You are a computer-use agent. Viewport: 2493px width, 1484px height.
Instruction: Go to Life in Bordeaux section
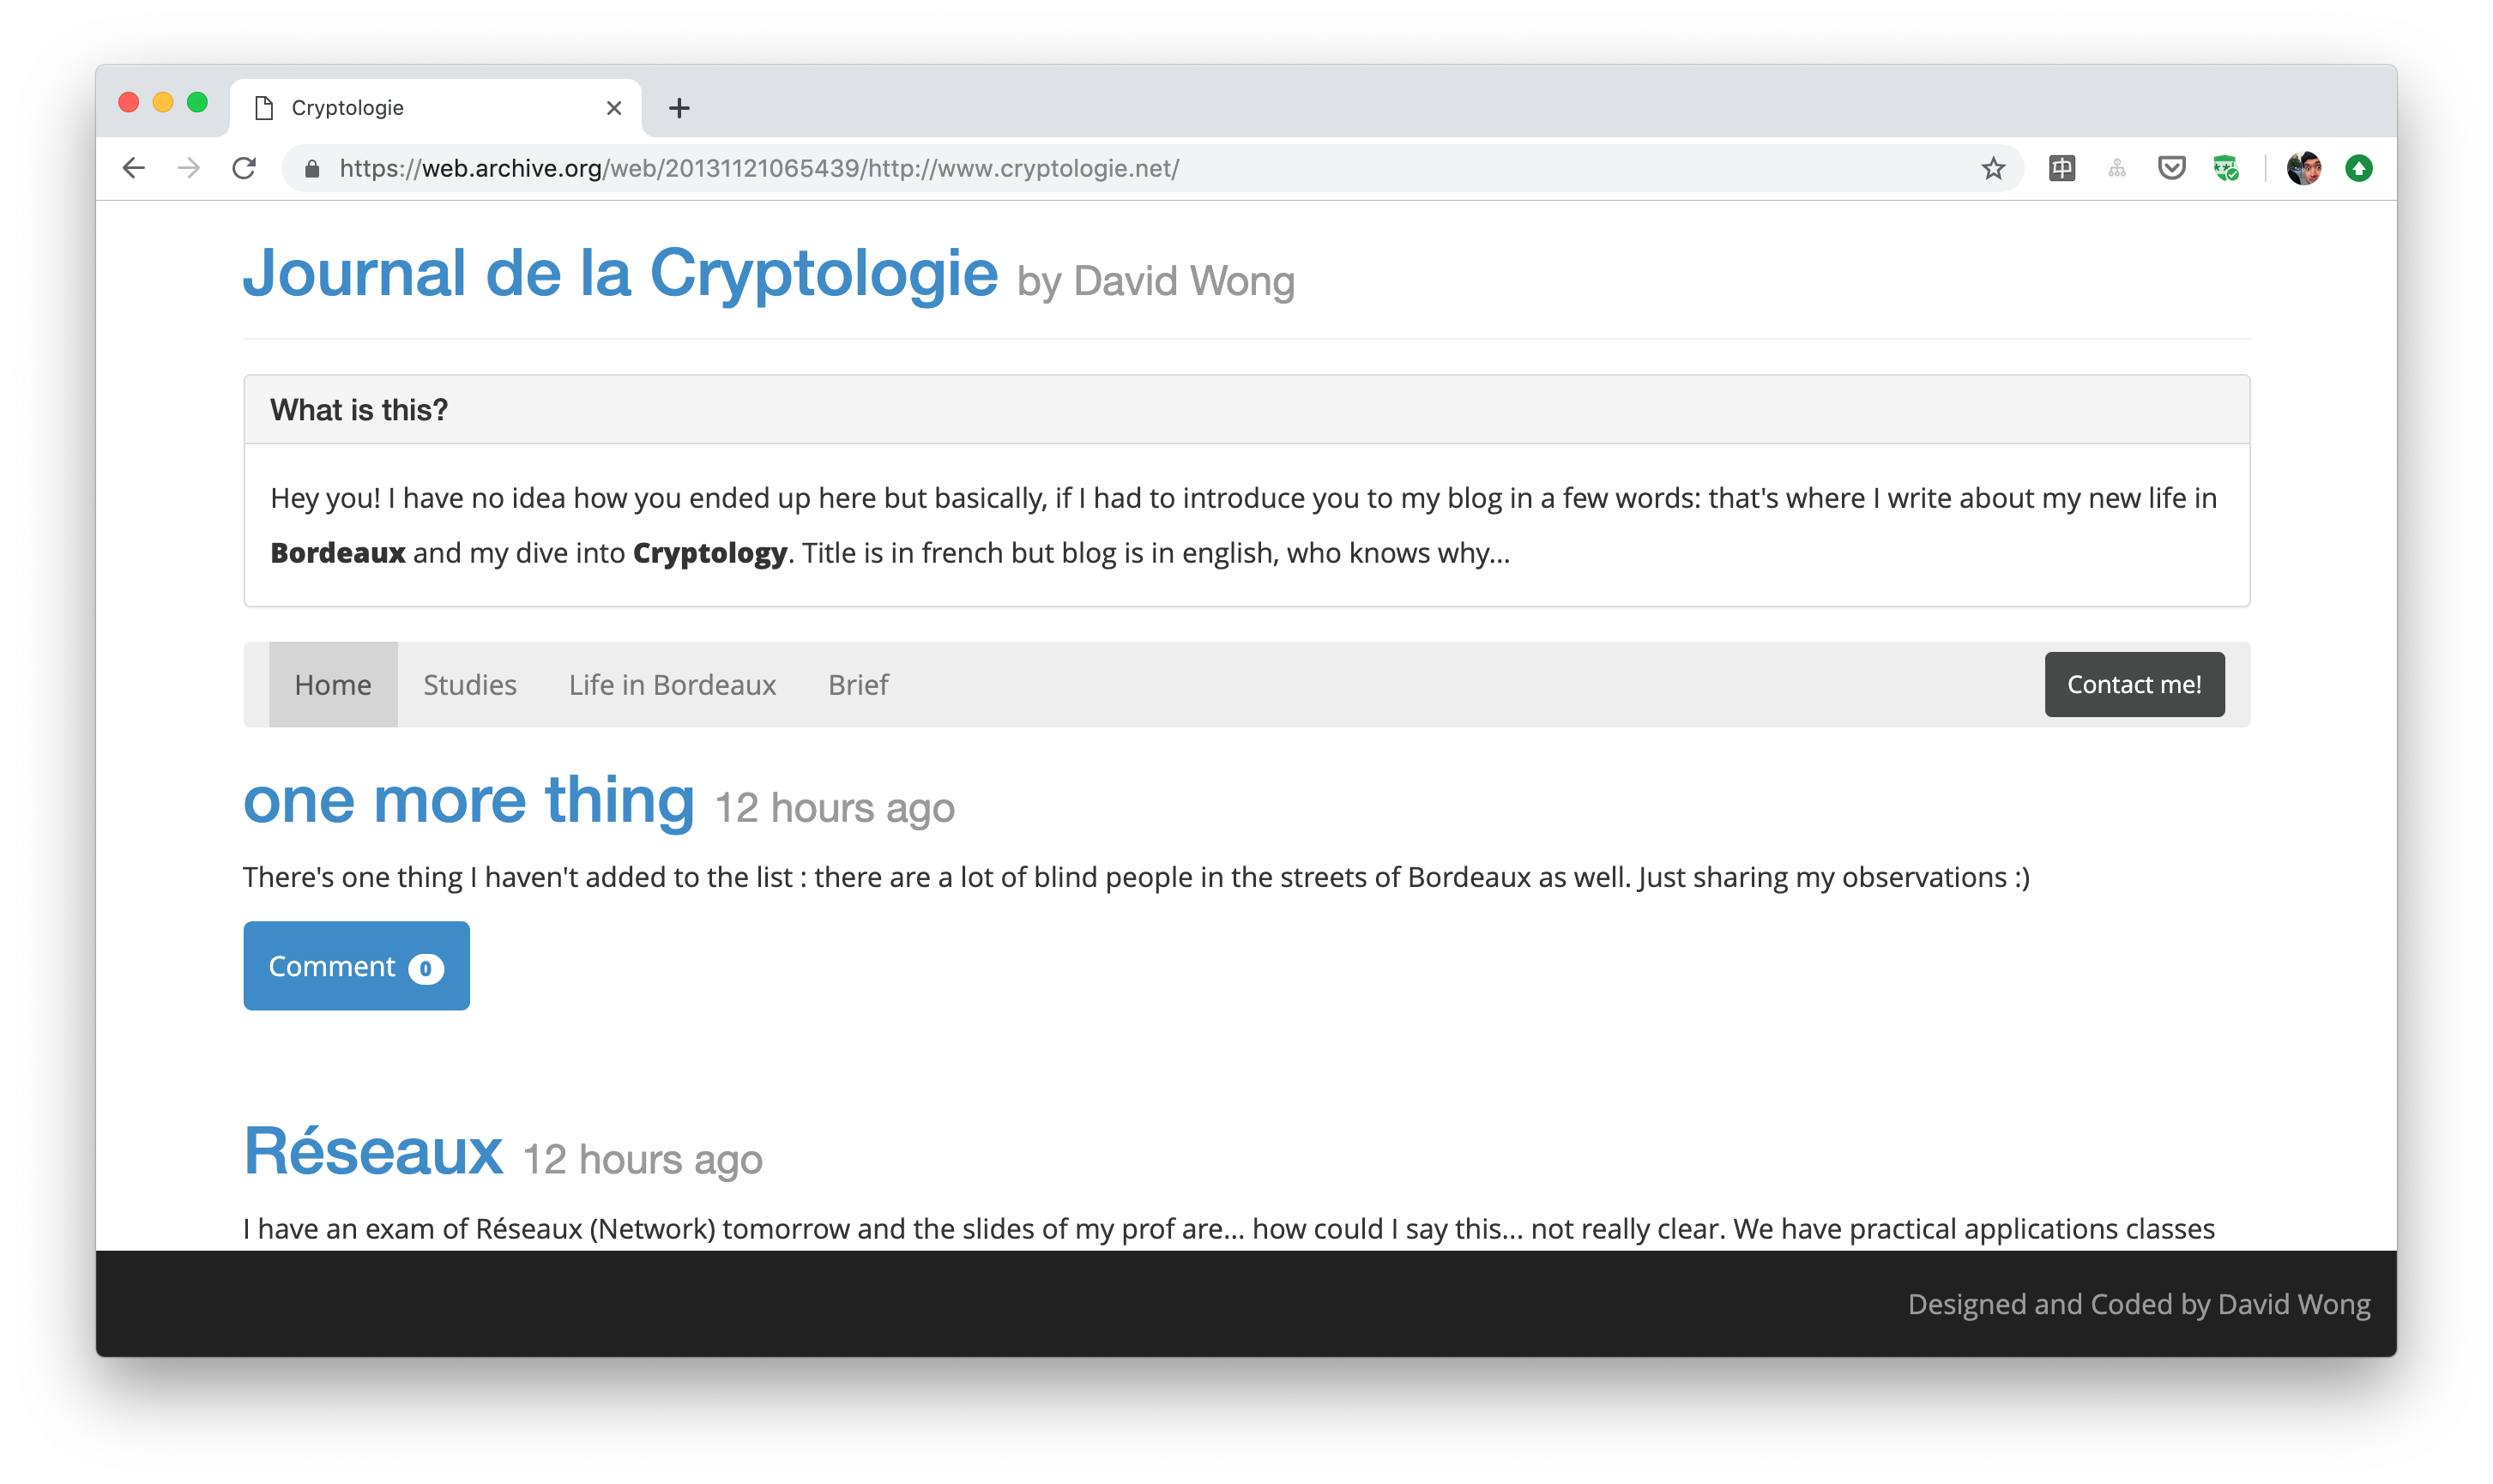672,685
